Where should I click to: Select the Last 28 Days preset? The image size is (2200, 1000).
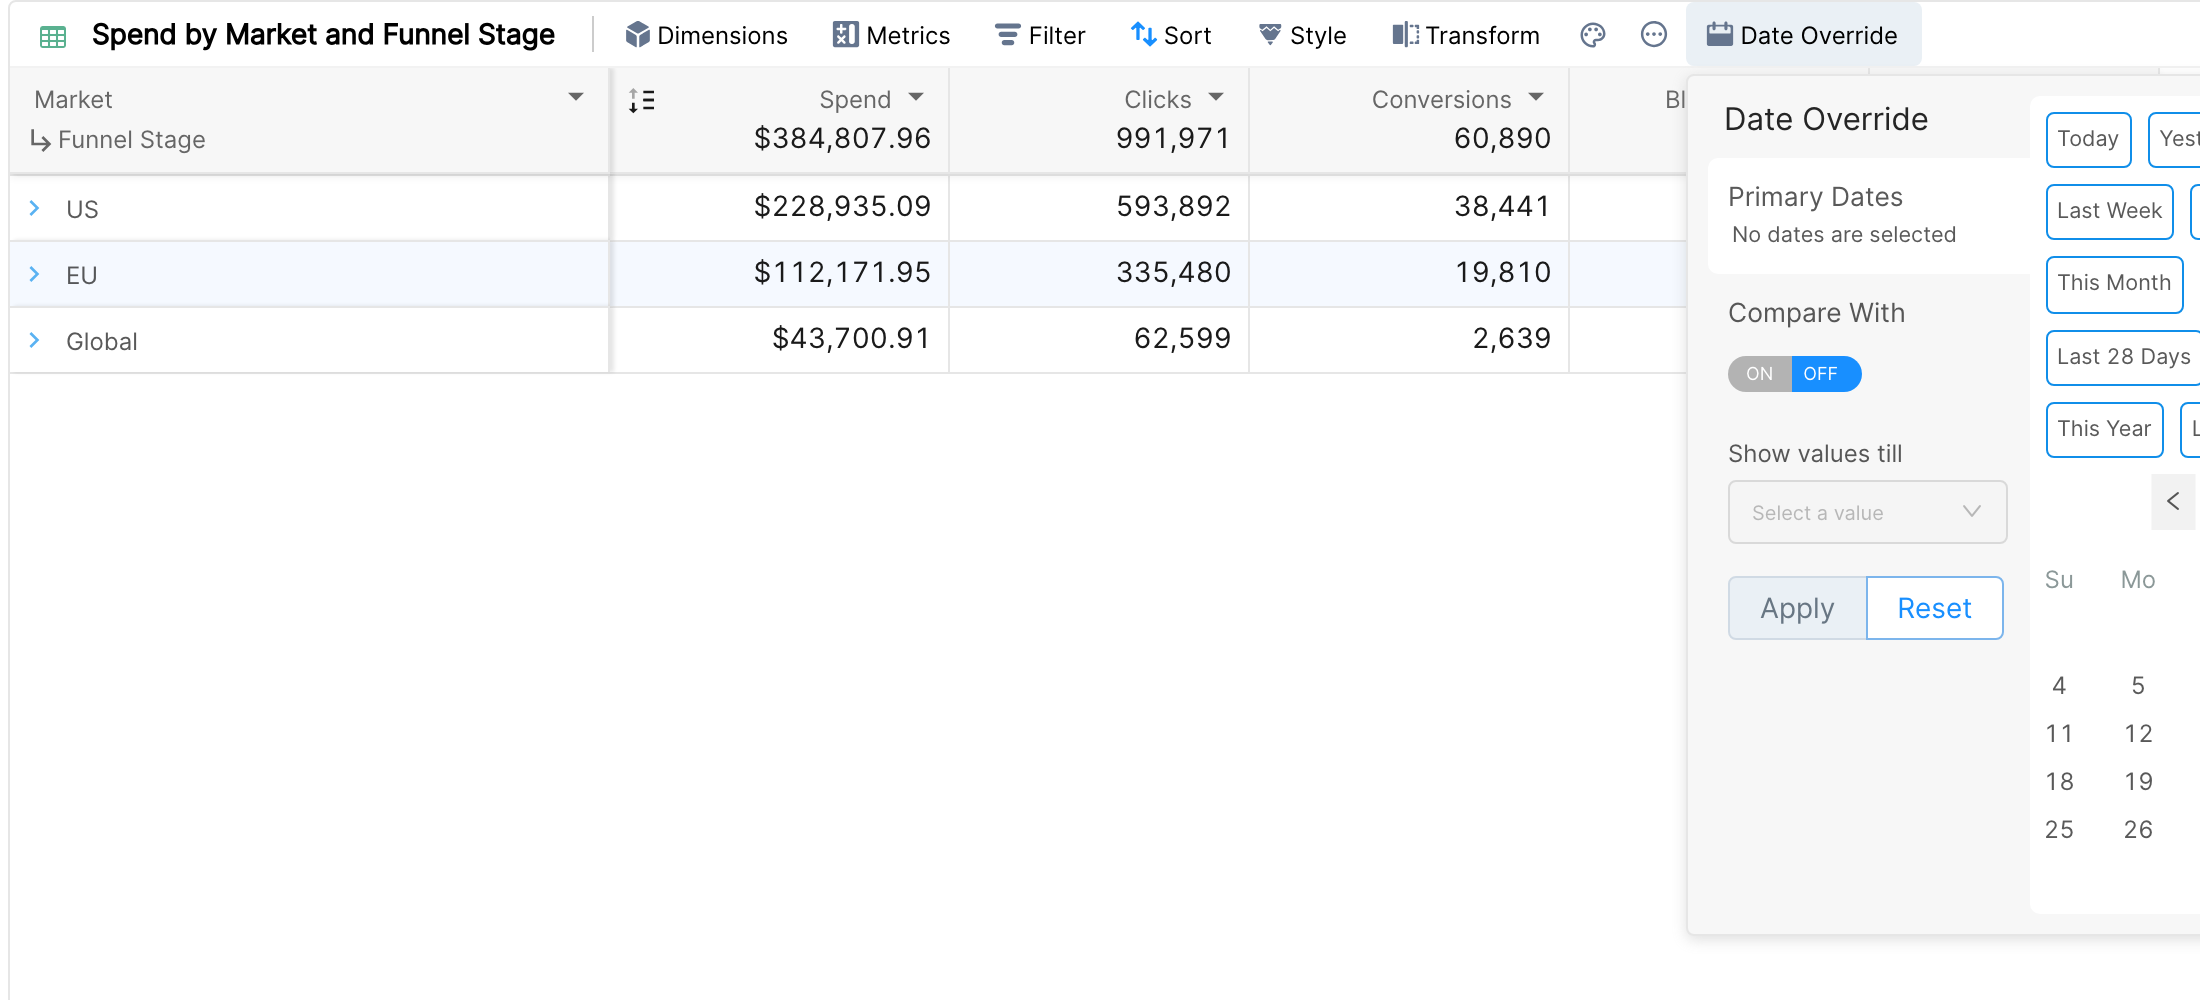(2123, 357)
